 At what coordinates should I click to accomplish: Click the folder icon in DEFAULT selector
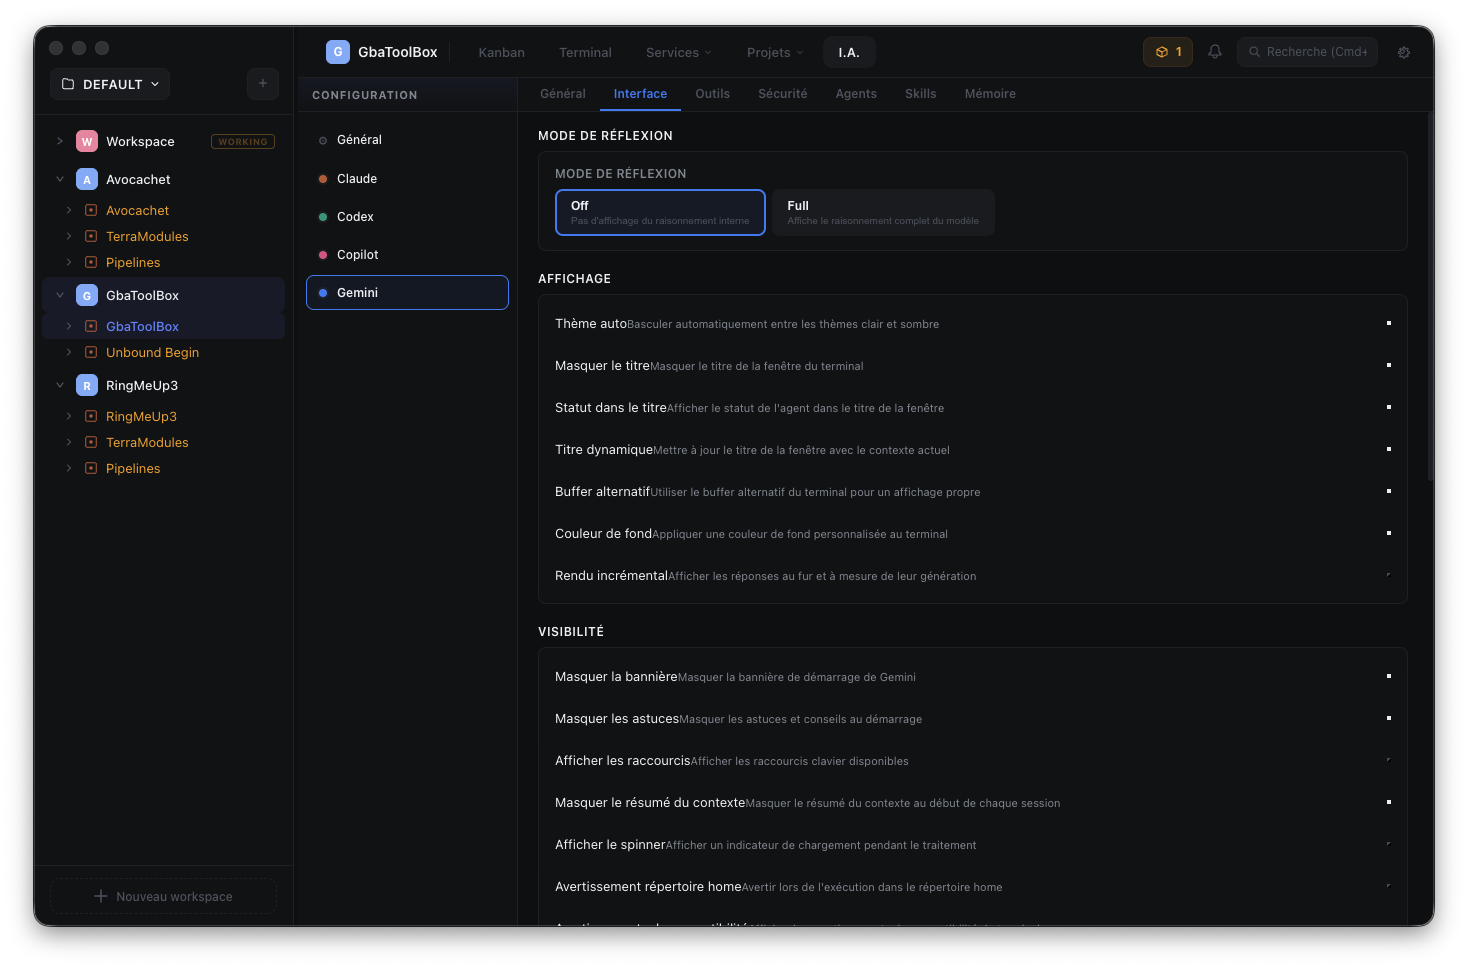pos(68,84)
